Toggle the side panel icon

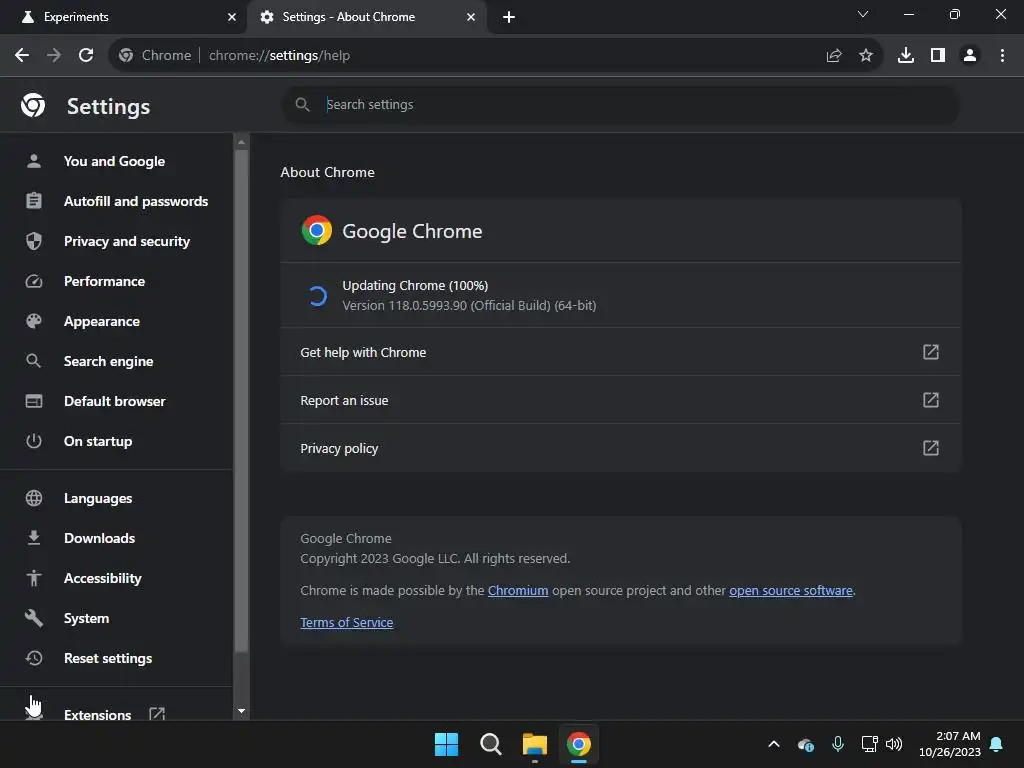coord(938,56)
